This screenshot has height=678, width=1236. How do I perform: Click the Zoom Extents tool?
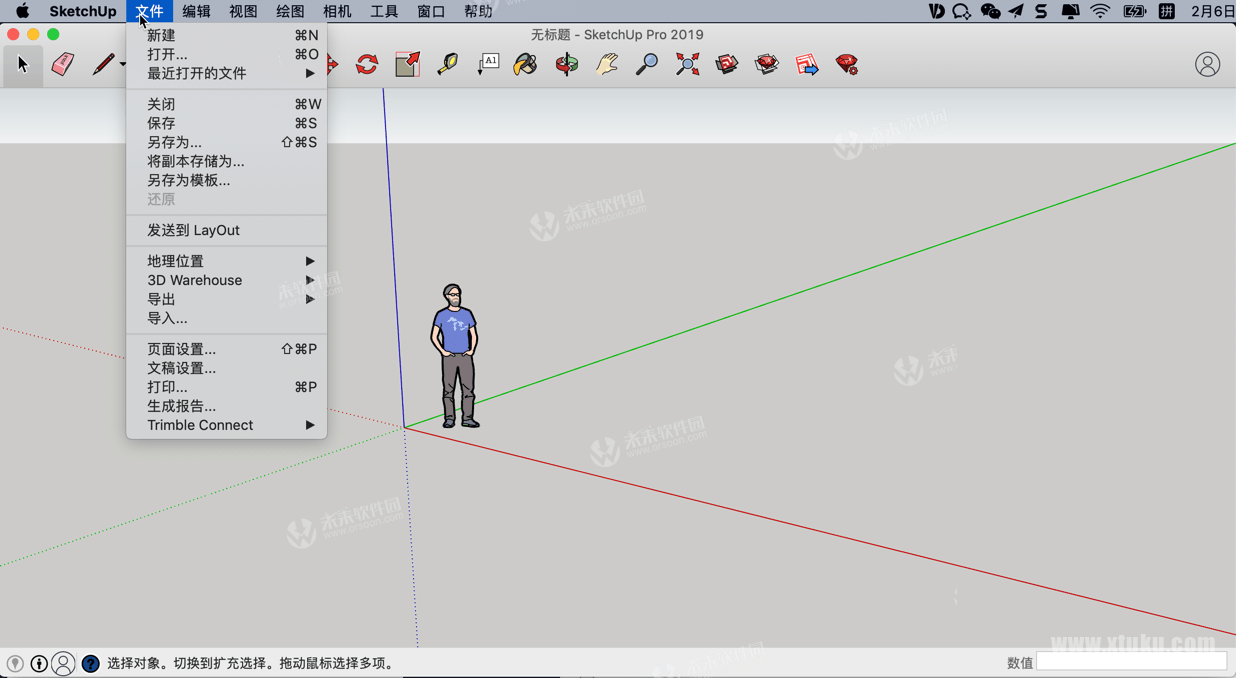[x=687, y=65]
